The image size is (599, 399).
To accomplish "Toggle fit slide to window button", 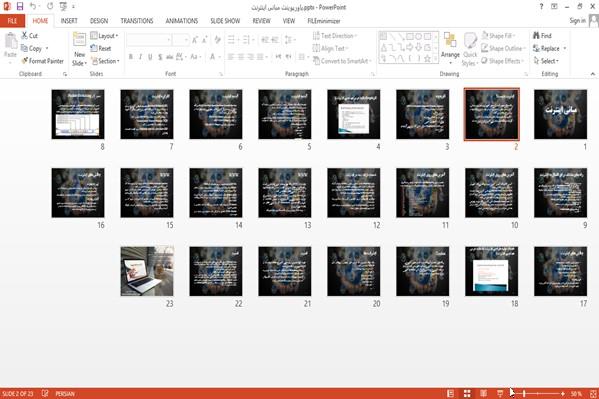I will pos(593,393).
